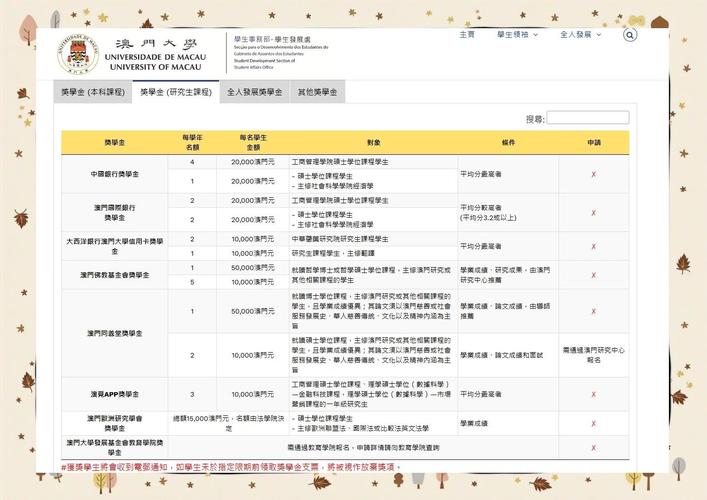Click the University of Macau crest logo
707x500 pixels.
(x=78, y=54)
